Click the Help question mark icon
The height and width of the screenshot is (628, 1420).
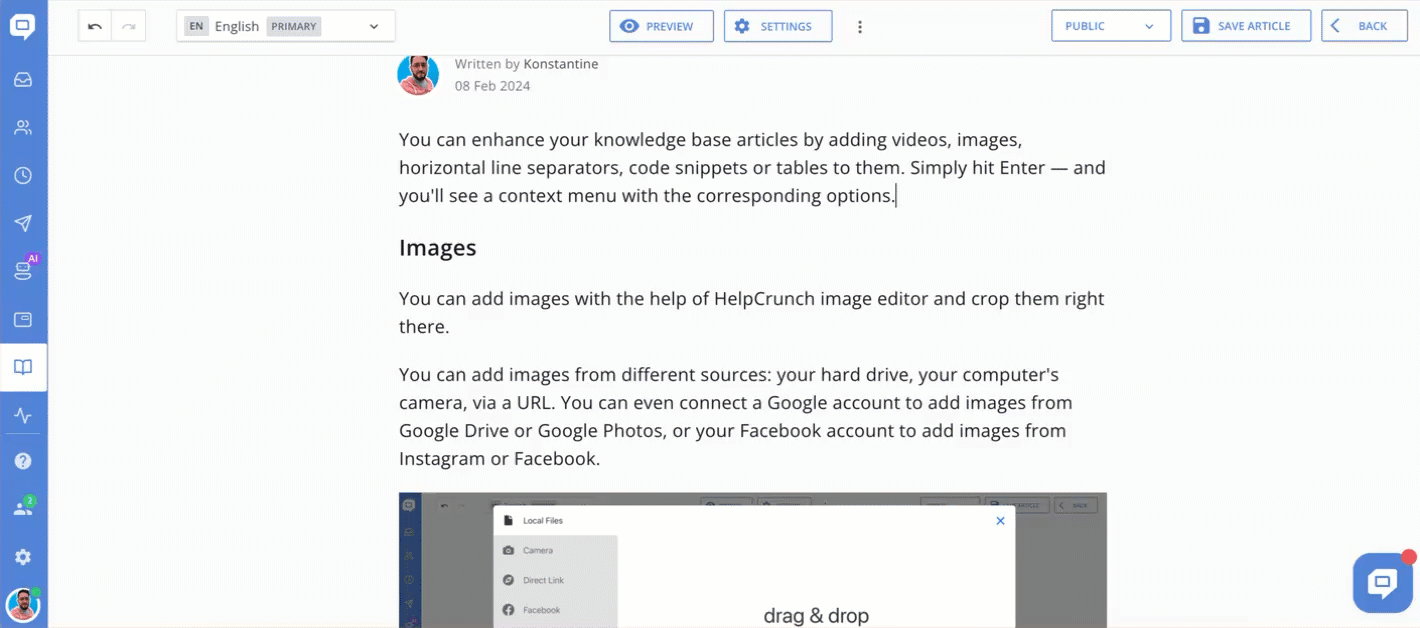(23, 461)
